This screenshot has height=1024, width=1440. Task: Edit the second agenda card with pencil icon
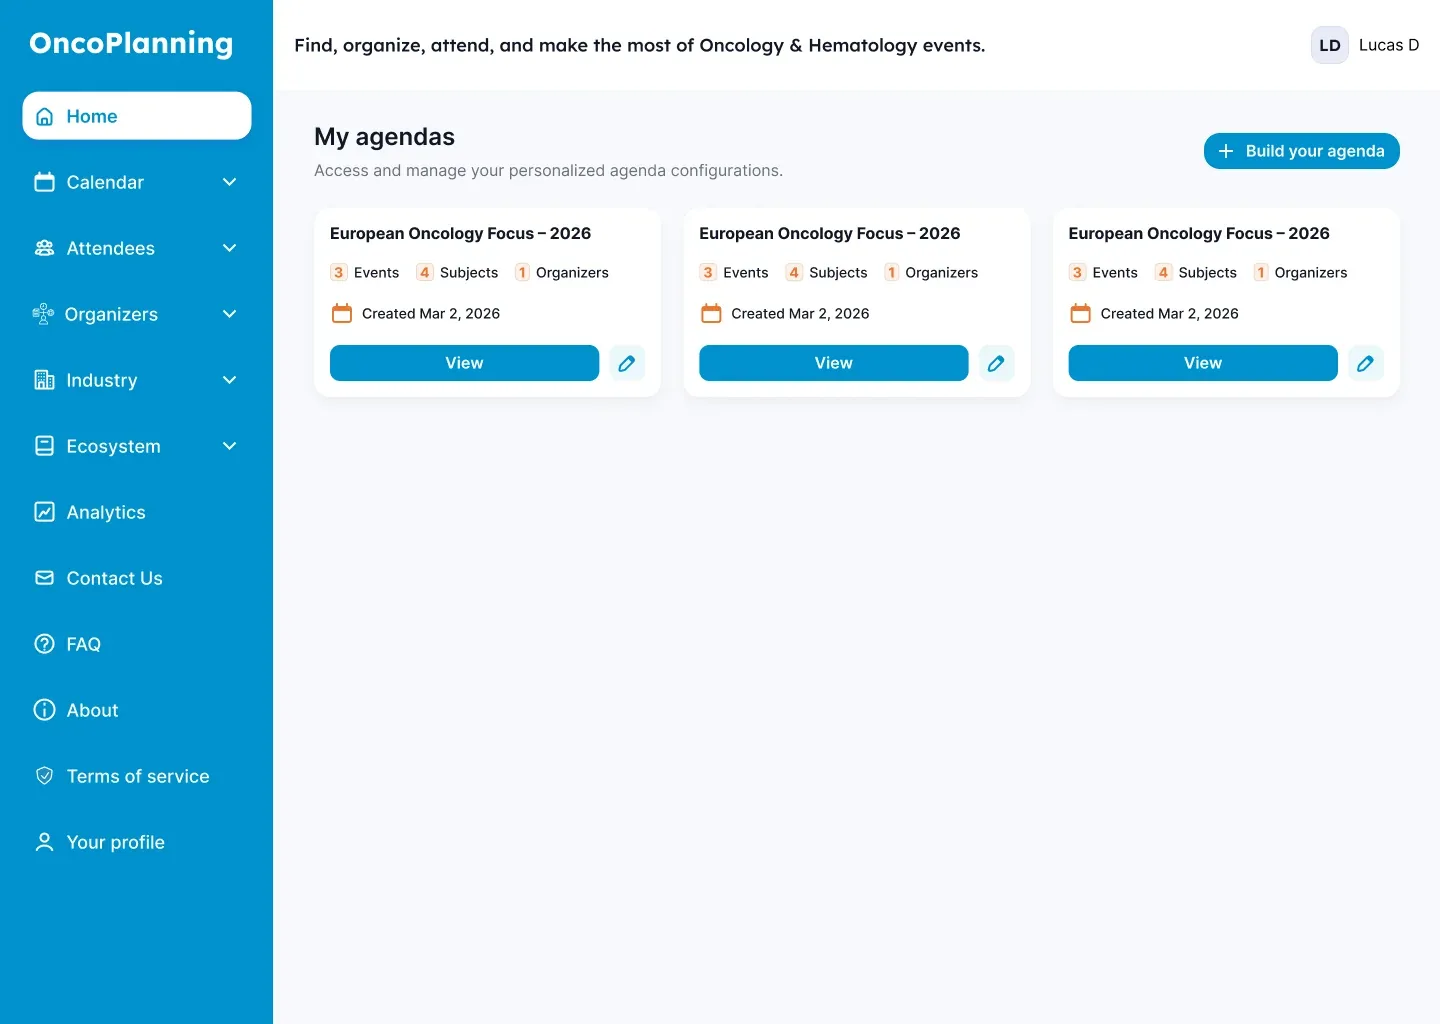[996, 363]
